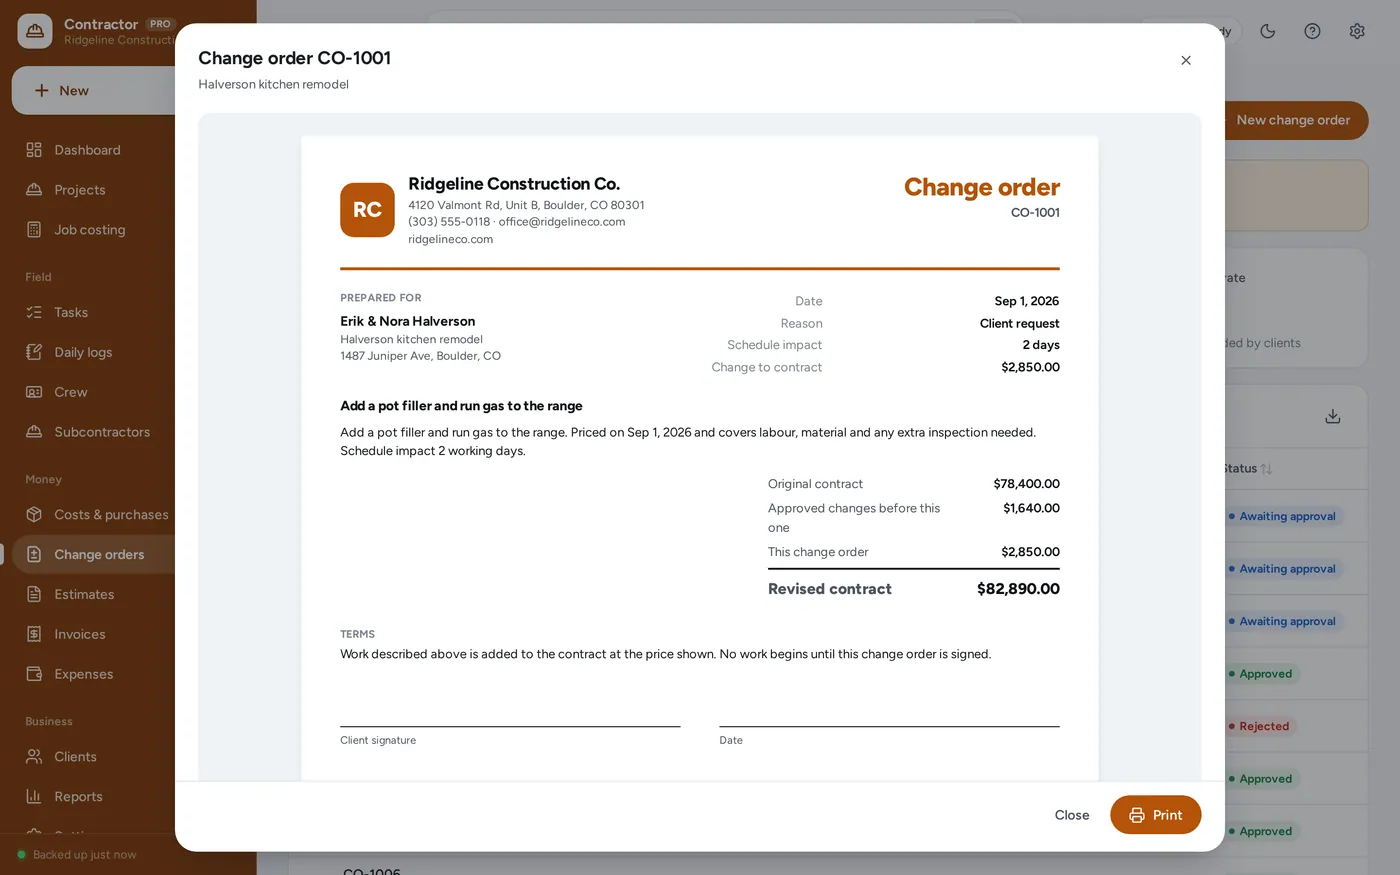Sort by the Status column header
Viewport: 1400px width, 875px height.
coord(1247,469)
